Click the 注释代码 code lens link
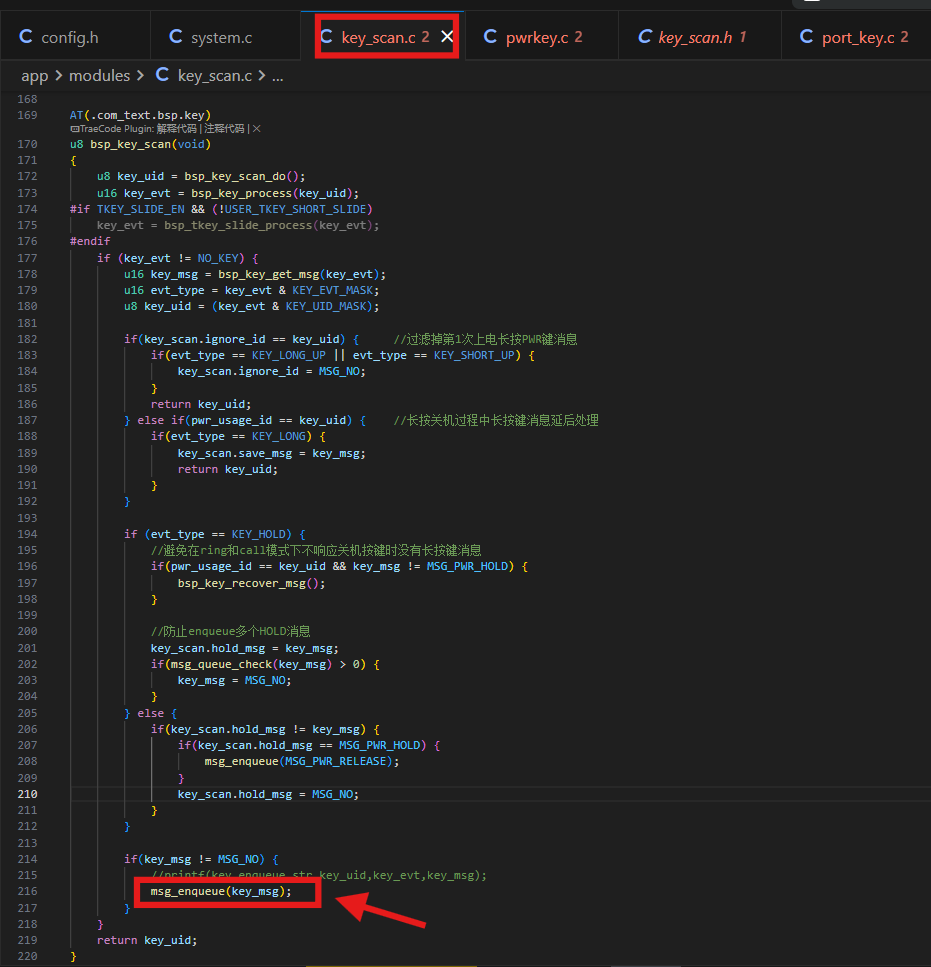Image resolution: width=931 pixels, height=967 pixels. (224, 128)
